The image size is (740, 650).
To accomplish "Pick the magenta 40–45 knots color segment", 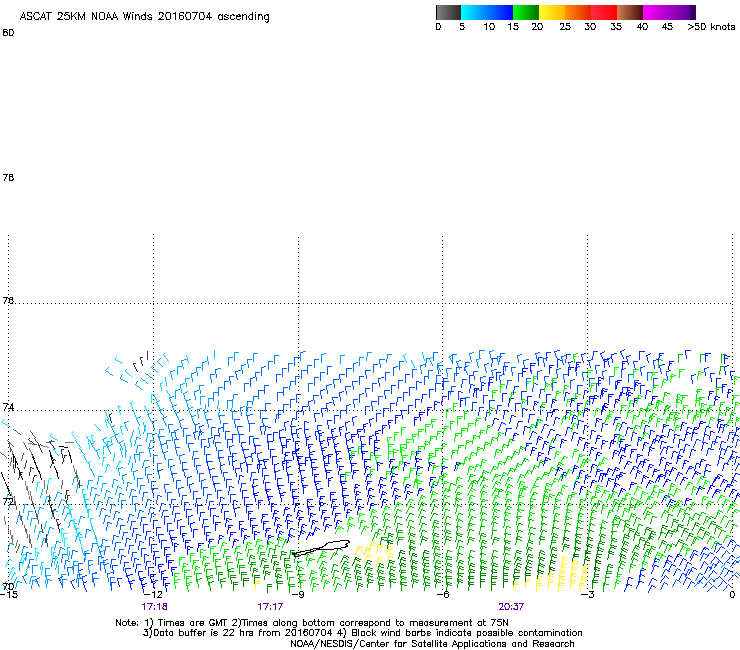I will [x=656, y=12].
